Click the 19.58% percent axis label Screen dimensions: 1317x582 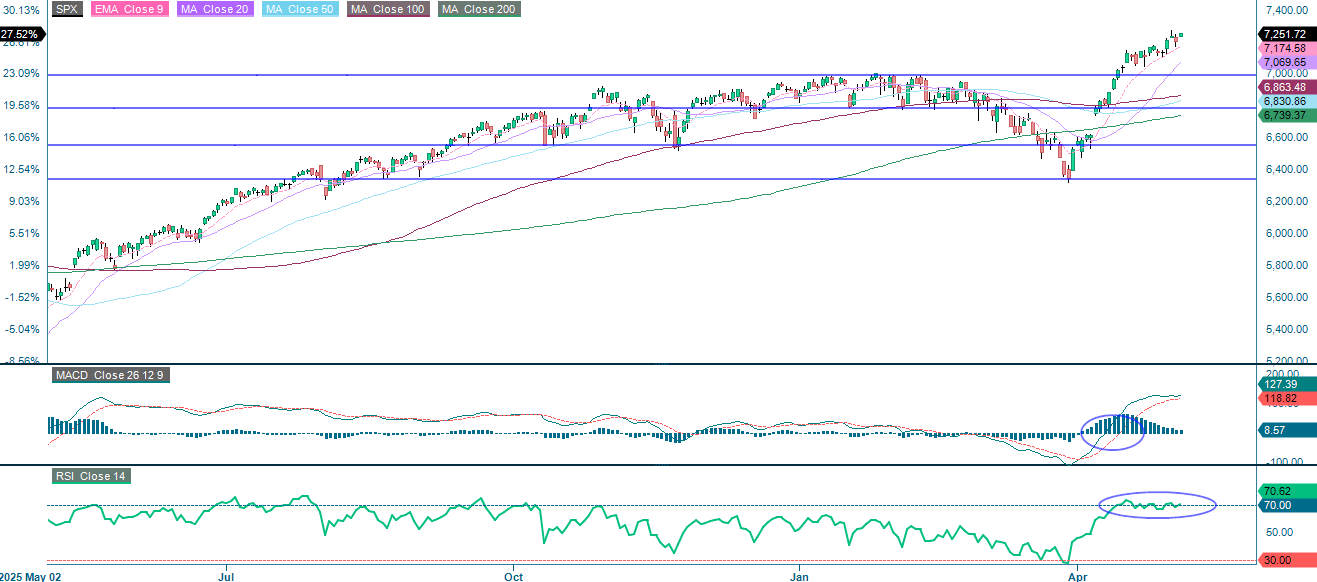click(x=21, y=106)
